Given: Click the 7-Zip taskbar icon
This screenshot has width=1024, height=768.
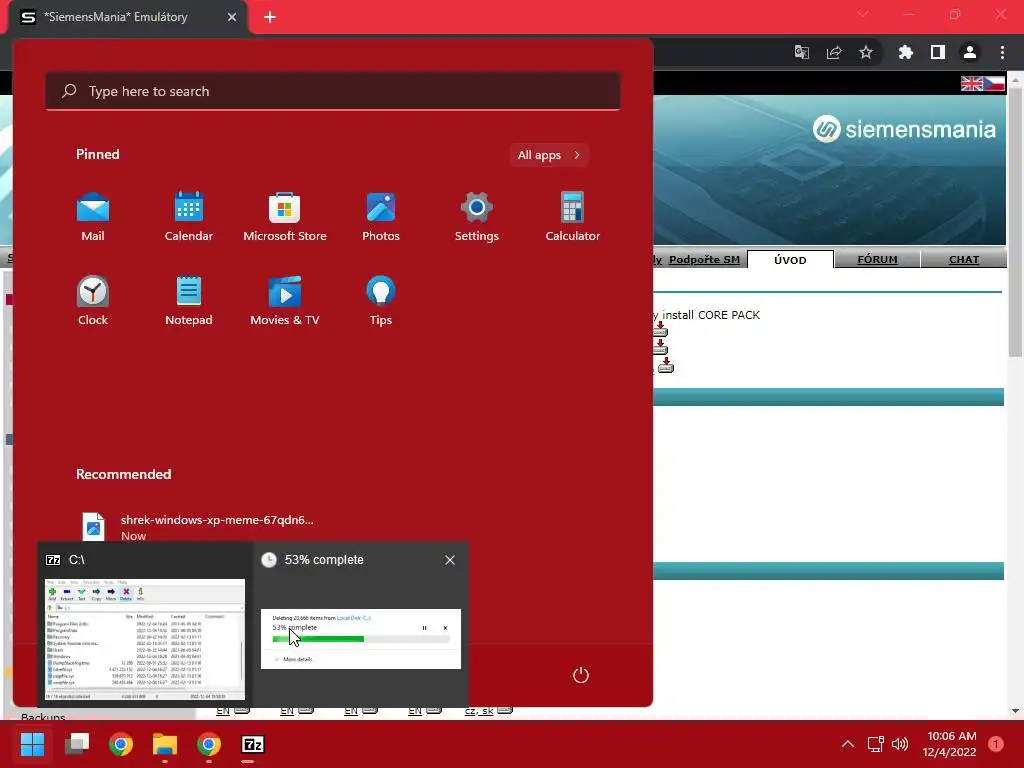Looking at the screenshot, I should pyautogui.click(x=253, y=744).
